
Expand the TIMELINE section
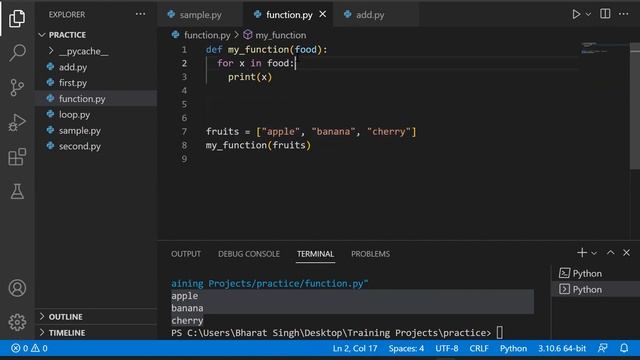[97, 333]
